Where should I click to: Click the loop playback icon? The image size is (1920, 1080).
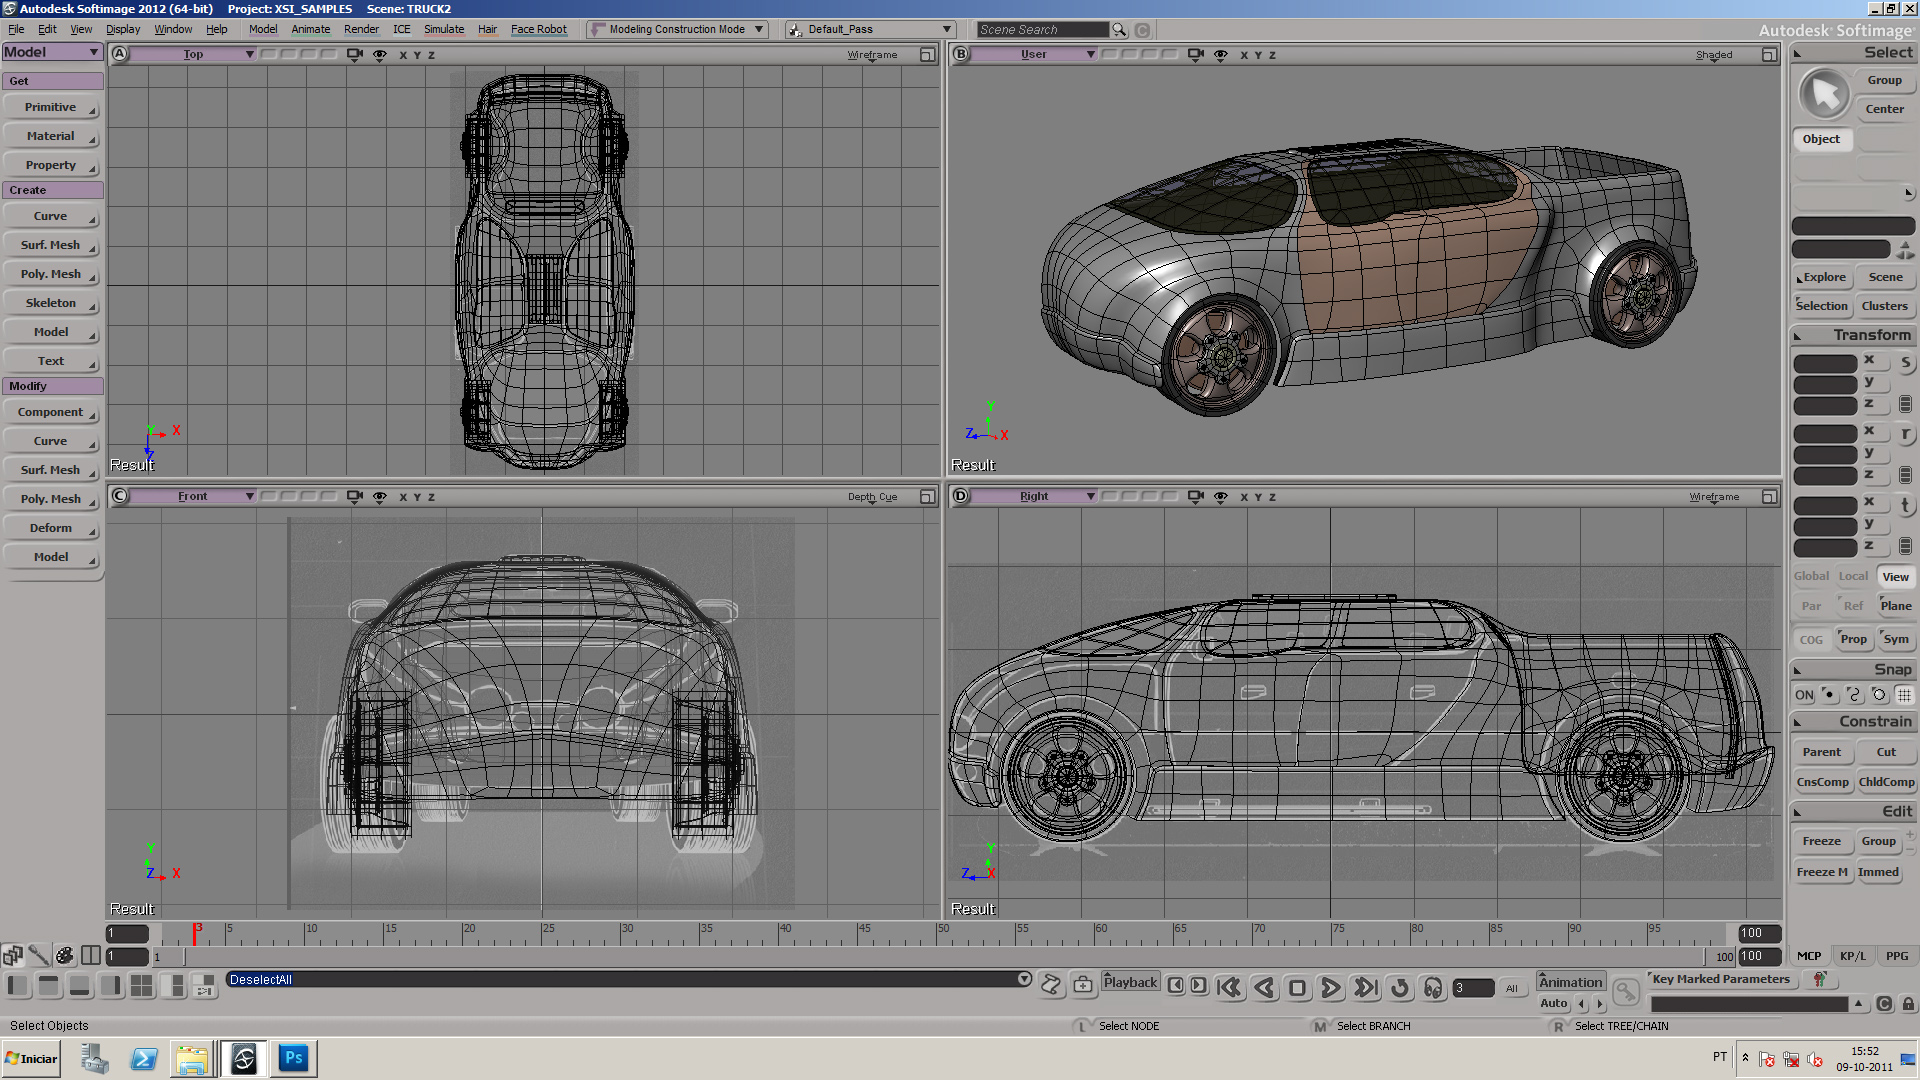point(1400,988)
